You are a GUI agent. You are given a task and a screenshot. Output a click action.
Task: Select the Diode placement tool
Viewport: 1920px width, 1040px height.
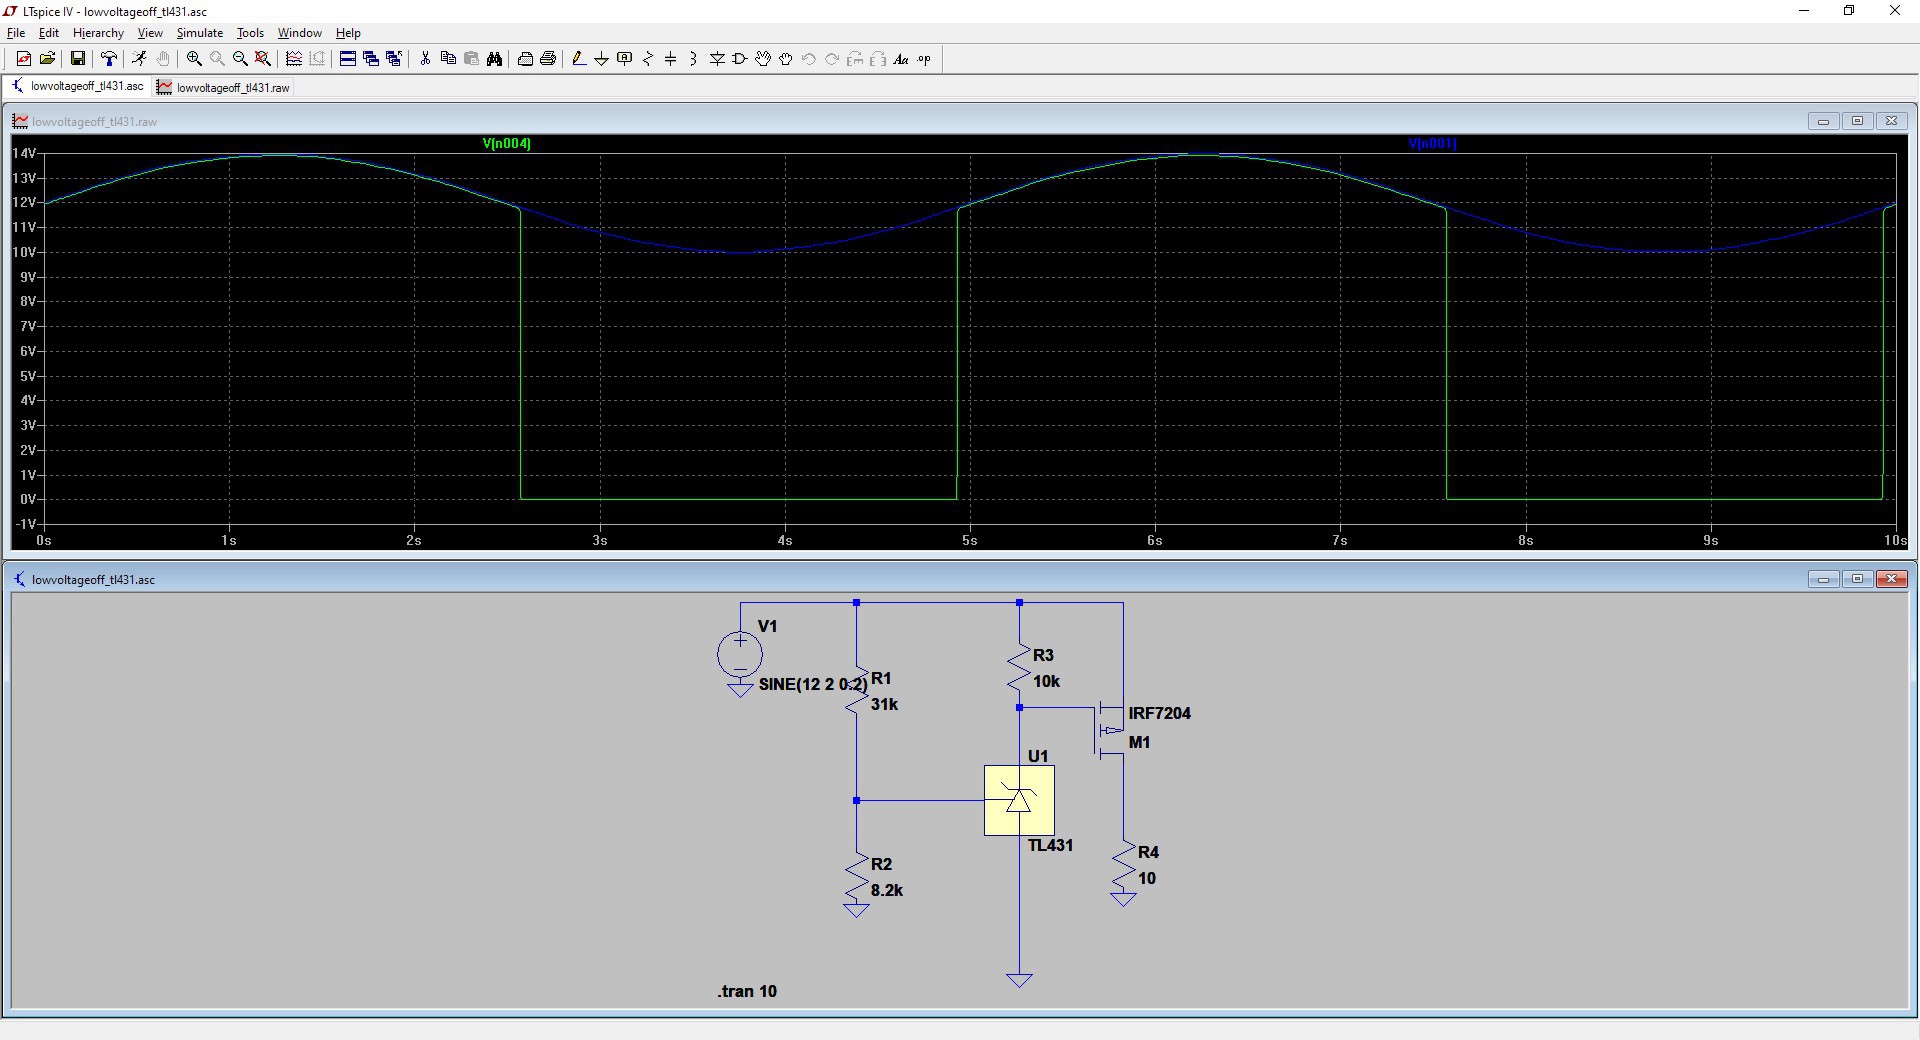coord(717,59)
